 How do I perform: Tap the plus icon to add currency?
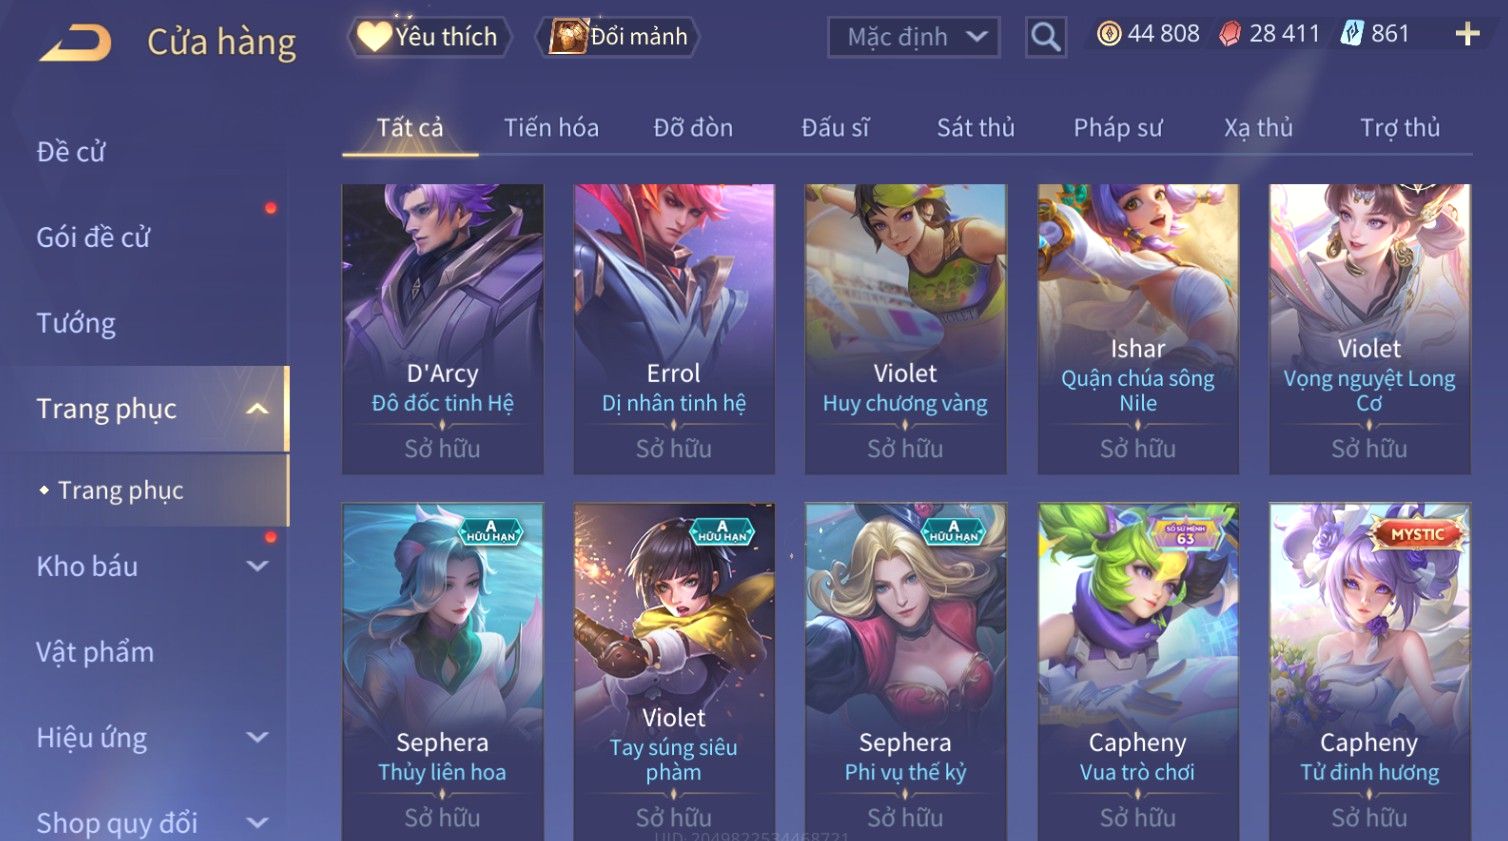(1467, 34)
